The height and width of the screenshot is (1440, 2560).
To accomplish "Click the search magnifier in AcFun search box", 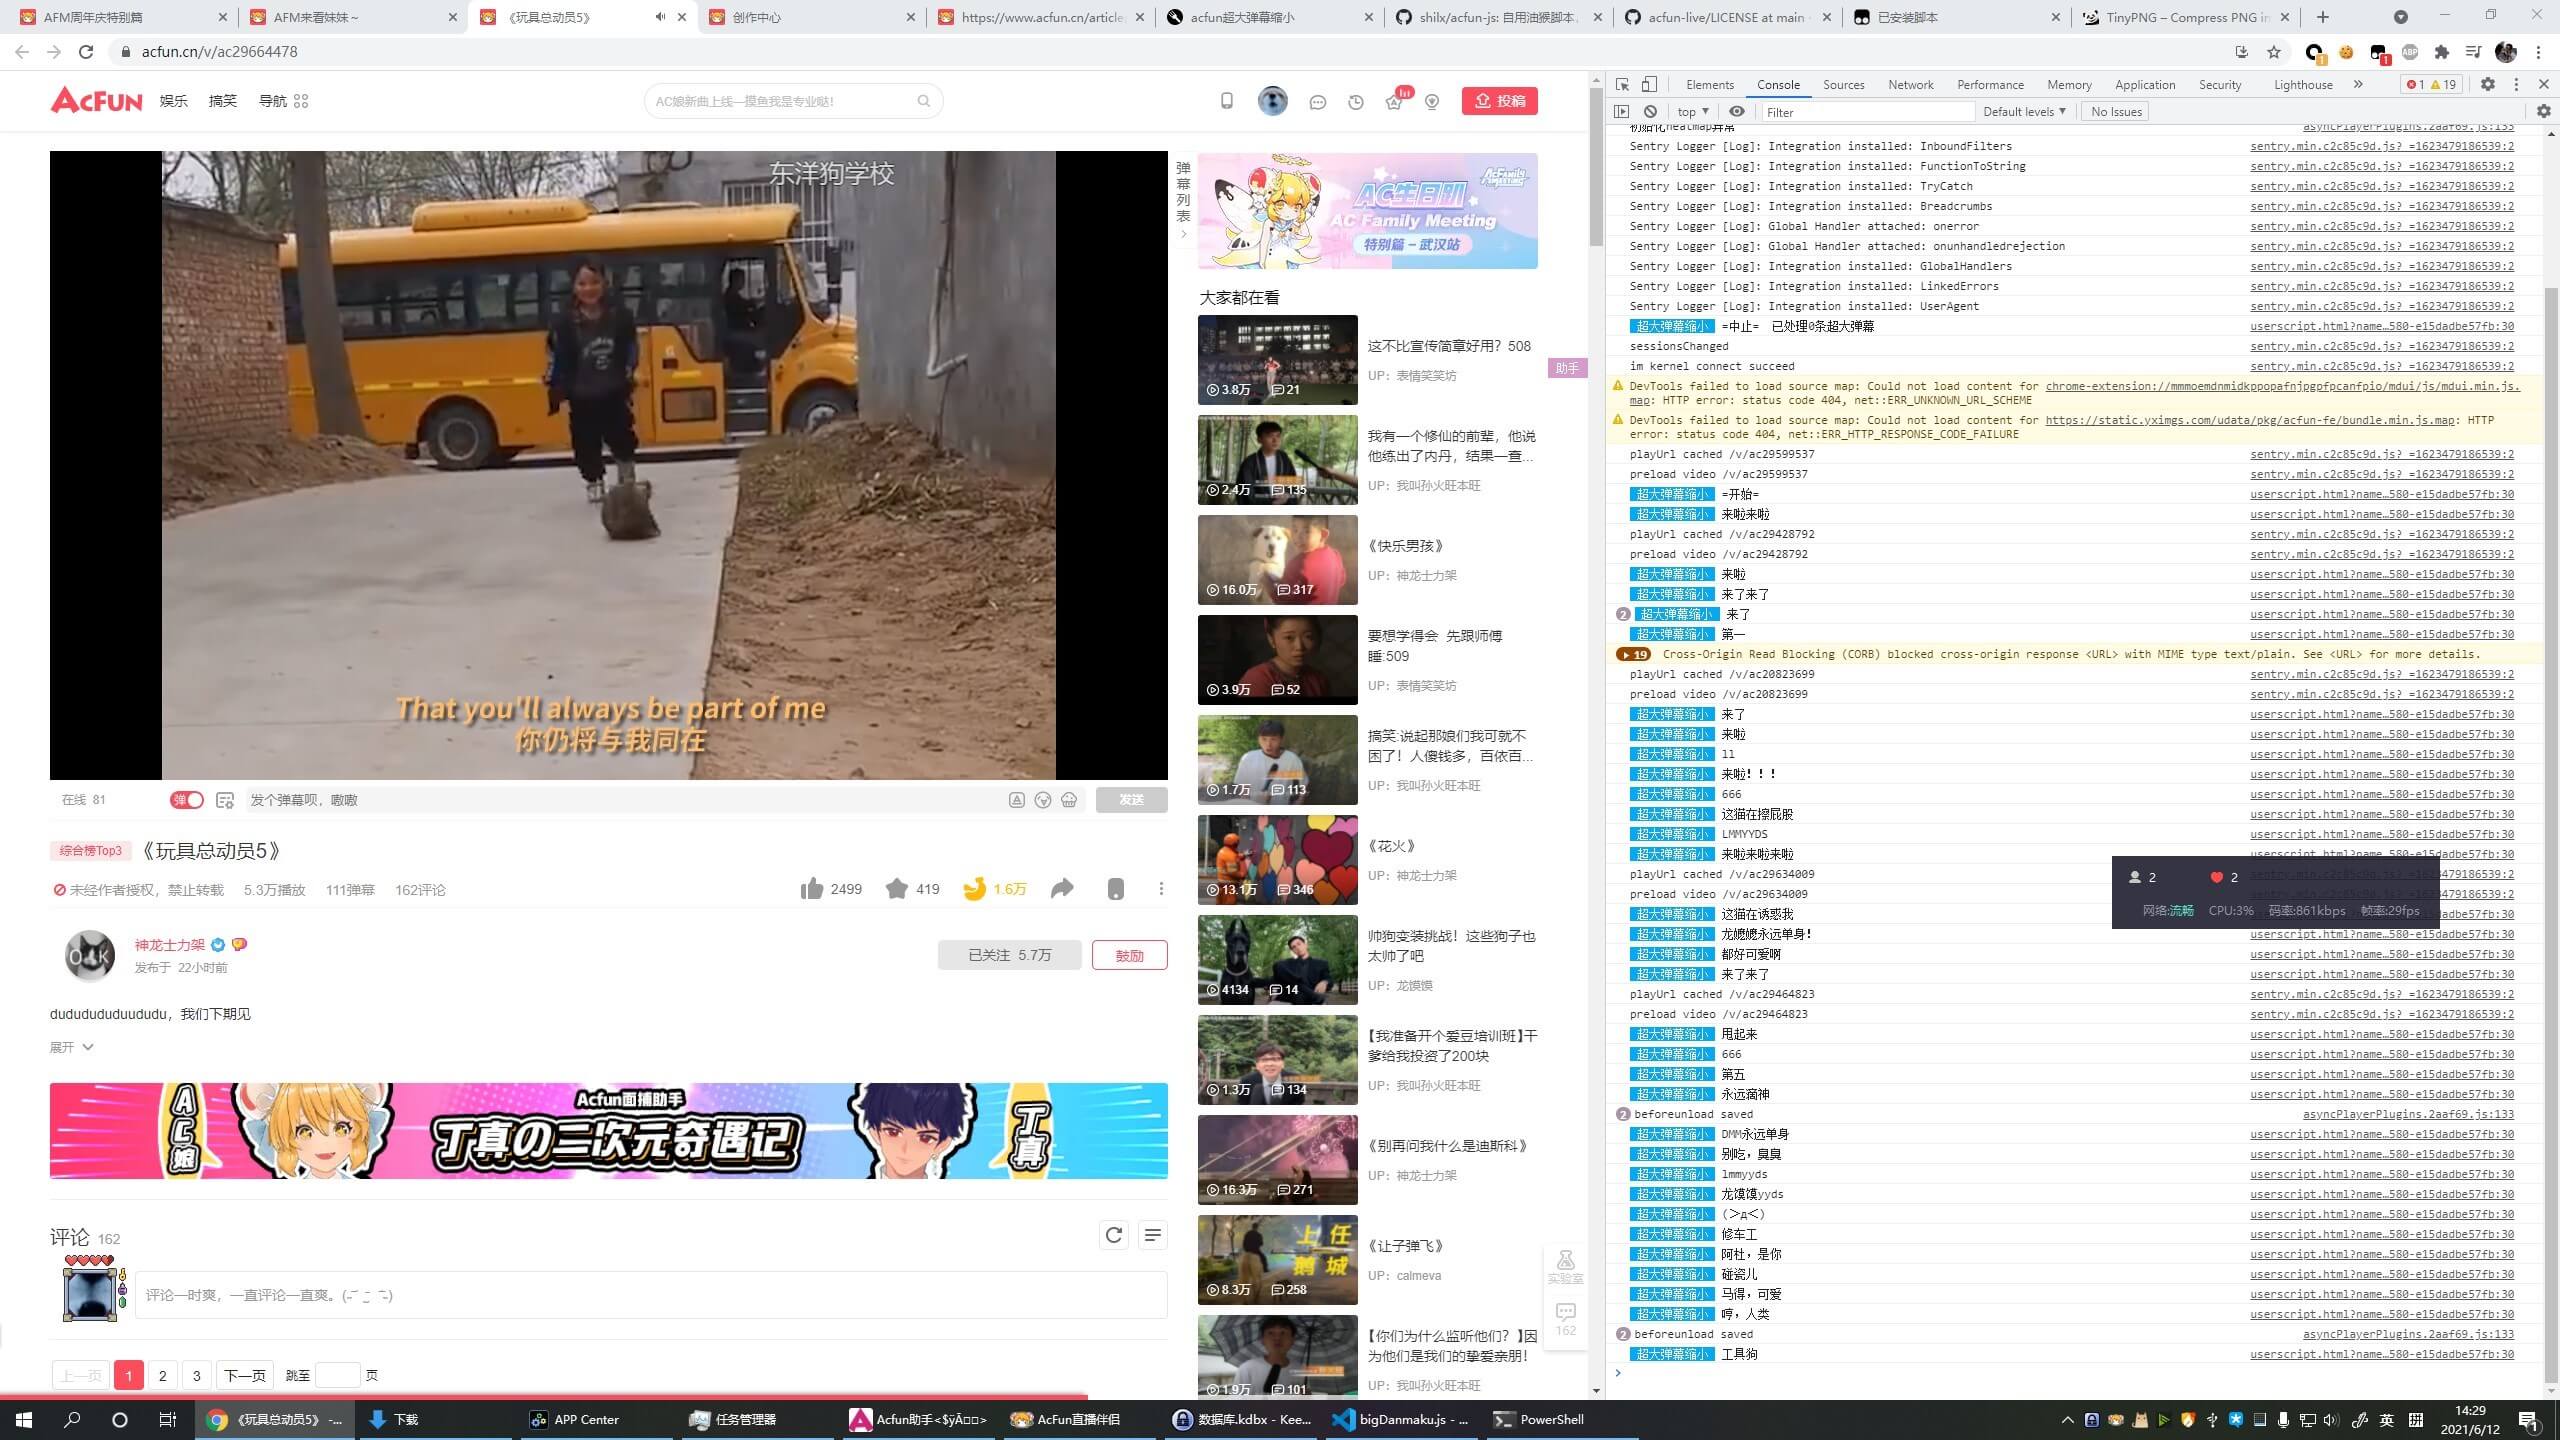I will 924,101.
